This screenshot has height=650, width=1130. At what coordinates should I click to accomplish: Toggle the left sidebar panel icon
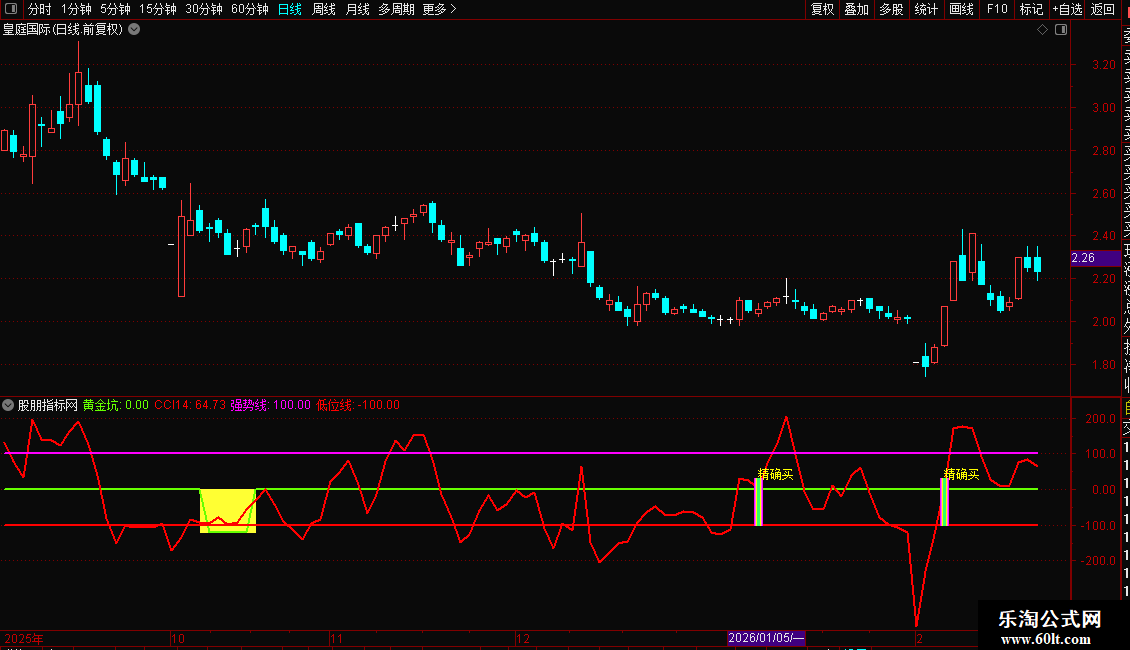[x=13, y=9]
